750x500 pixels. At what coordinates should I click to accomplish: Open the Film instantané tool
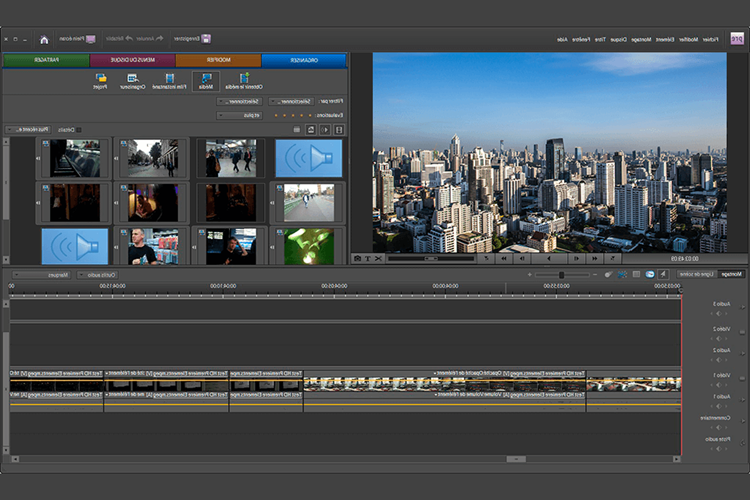(x=169, y=81)
